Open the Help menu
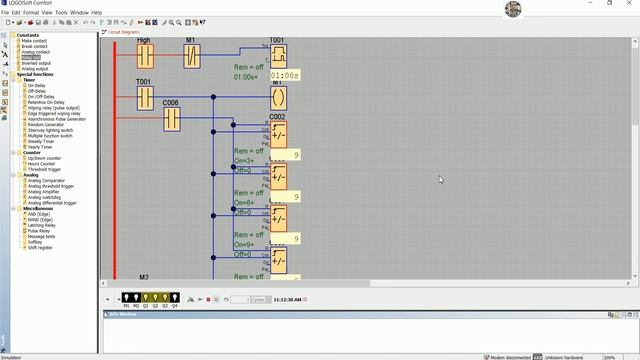The height and width of the screenshot is (360, 640). (96, 13)
